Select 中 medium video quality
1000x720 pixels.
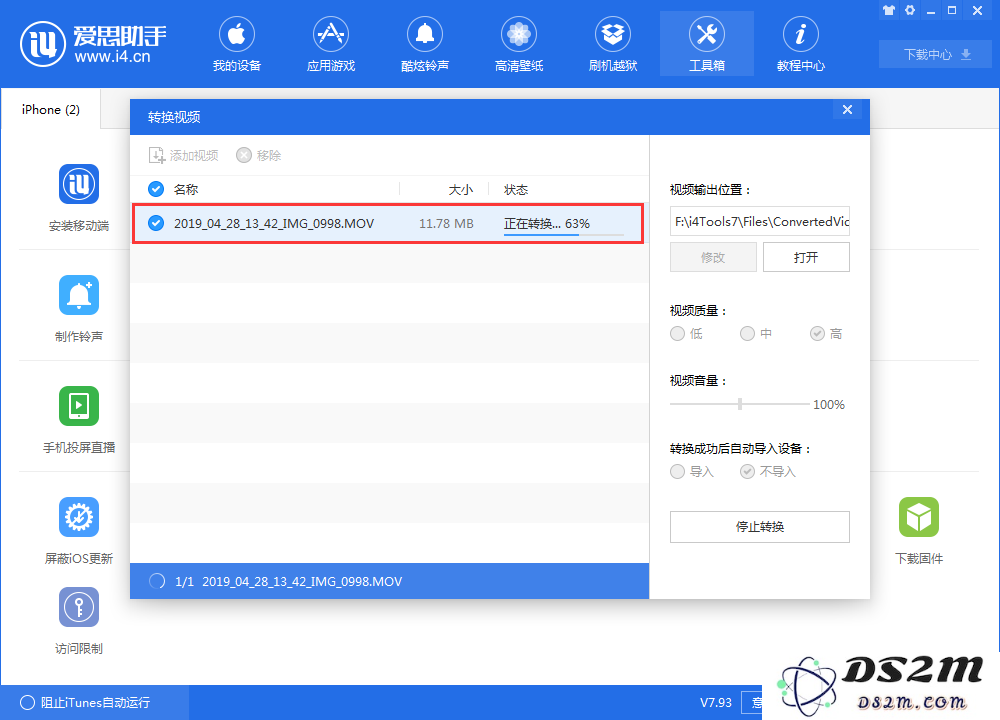pos(756,334)
